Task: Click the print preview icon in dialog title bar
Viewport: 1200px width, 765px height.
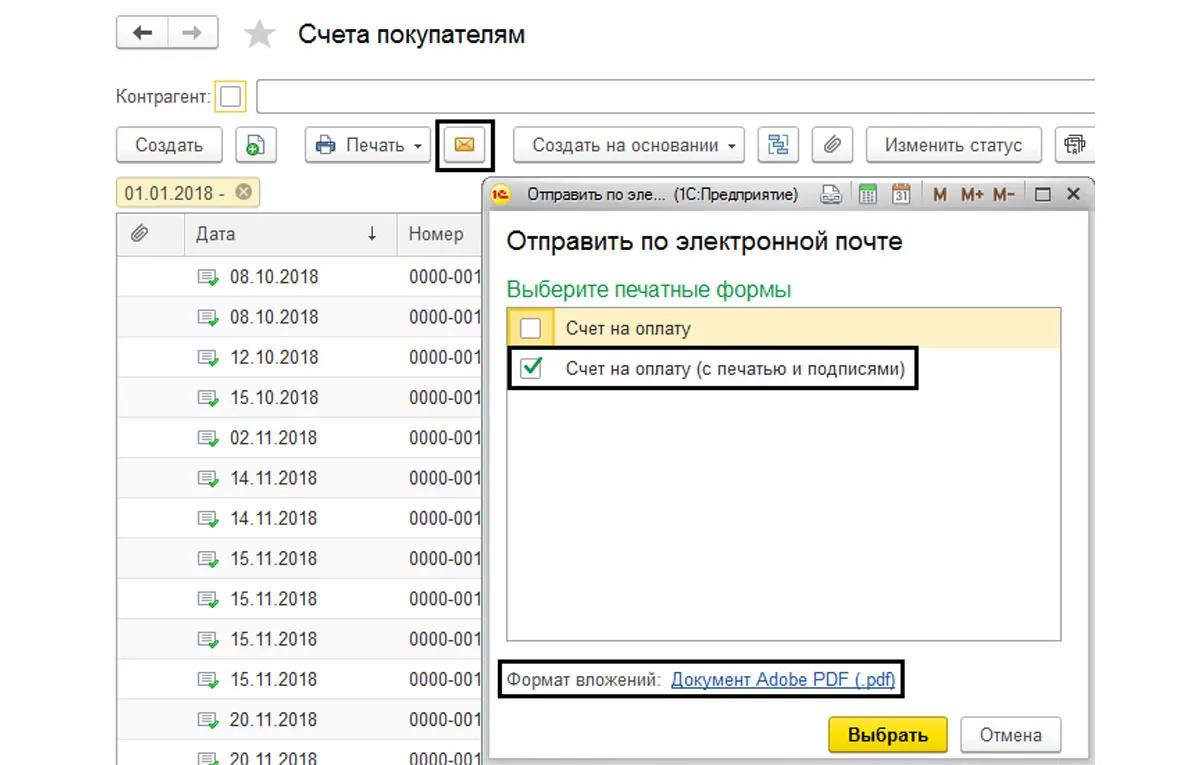Action: [x=831, y=195]
